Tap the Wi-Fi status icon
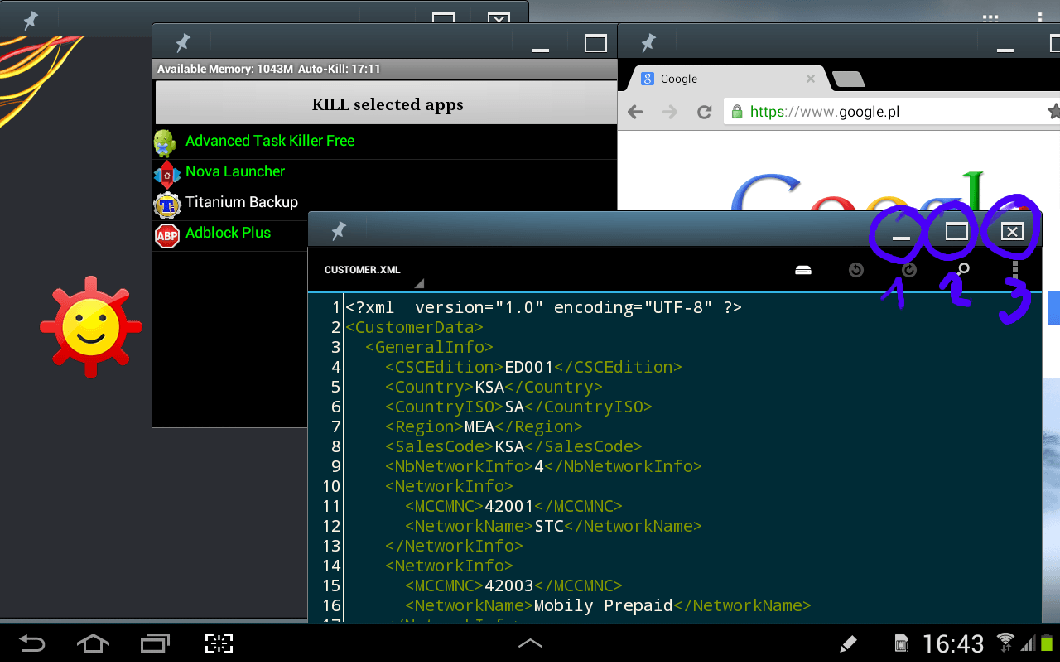Viewport: 1060px width, 662px height. pos(1005,642)
